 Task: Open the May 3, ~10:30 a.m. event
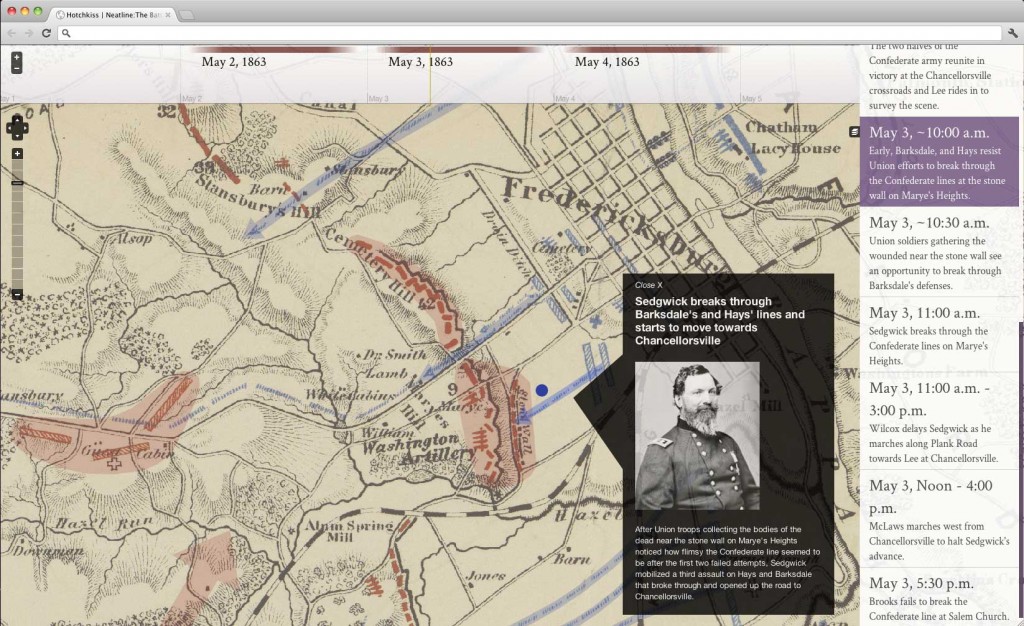938,253
